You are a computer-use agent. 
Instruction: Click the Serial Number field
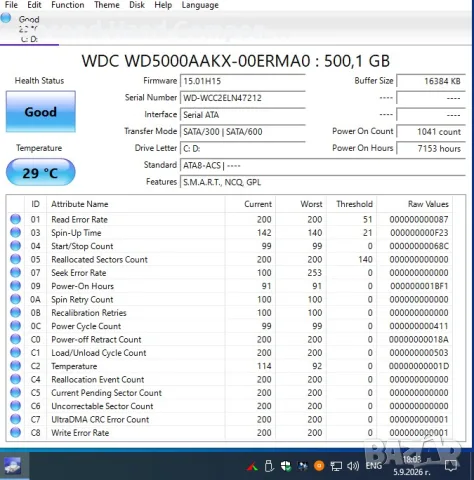pyautogui.click(x=243, y=98)
